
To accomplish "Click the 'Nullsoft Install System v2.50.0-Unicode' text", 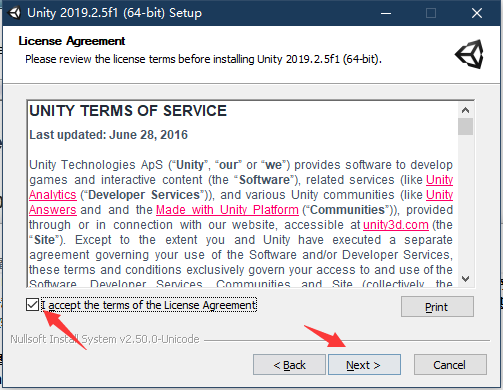I will [105, 339].
